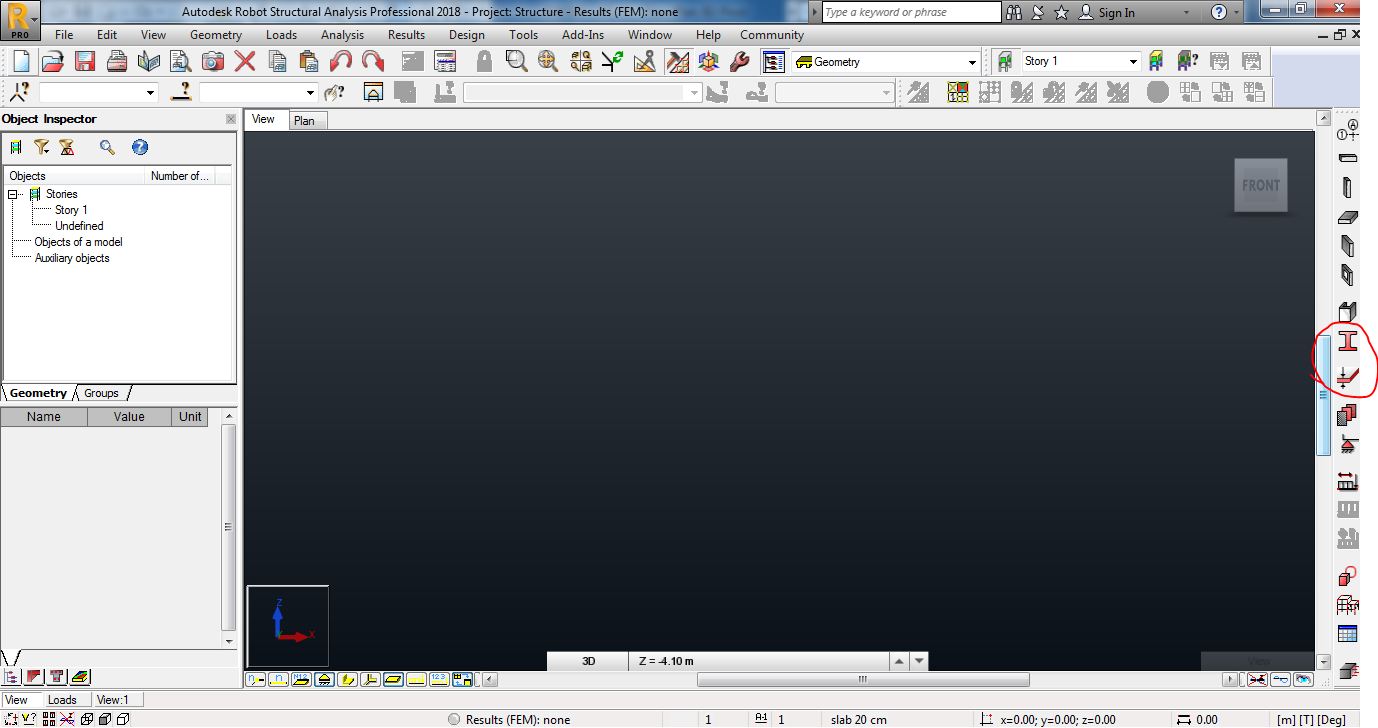Image resolution: width=1378 pixels, height=728 pixels.
Task: Click the Undo arrow icon
Action: point(341,62)
